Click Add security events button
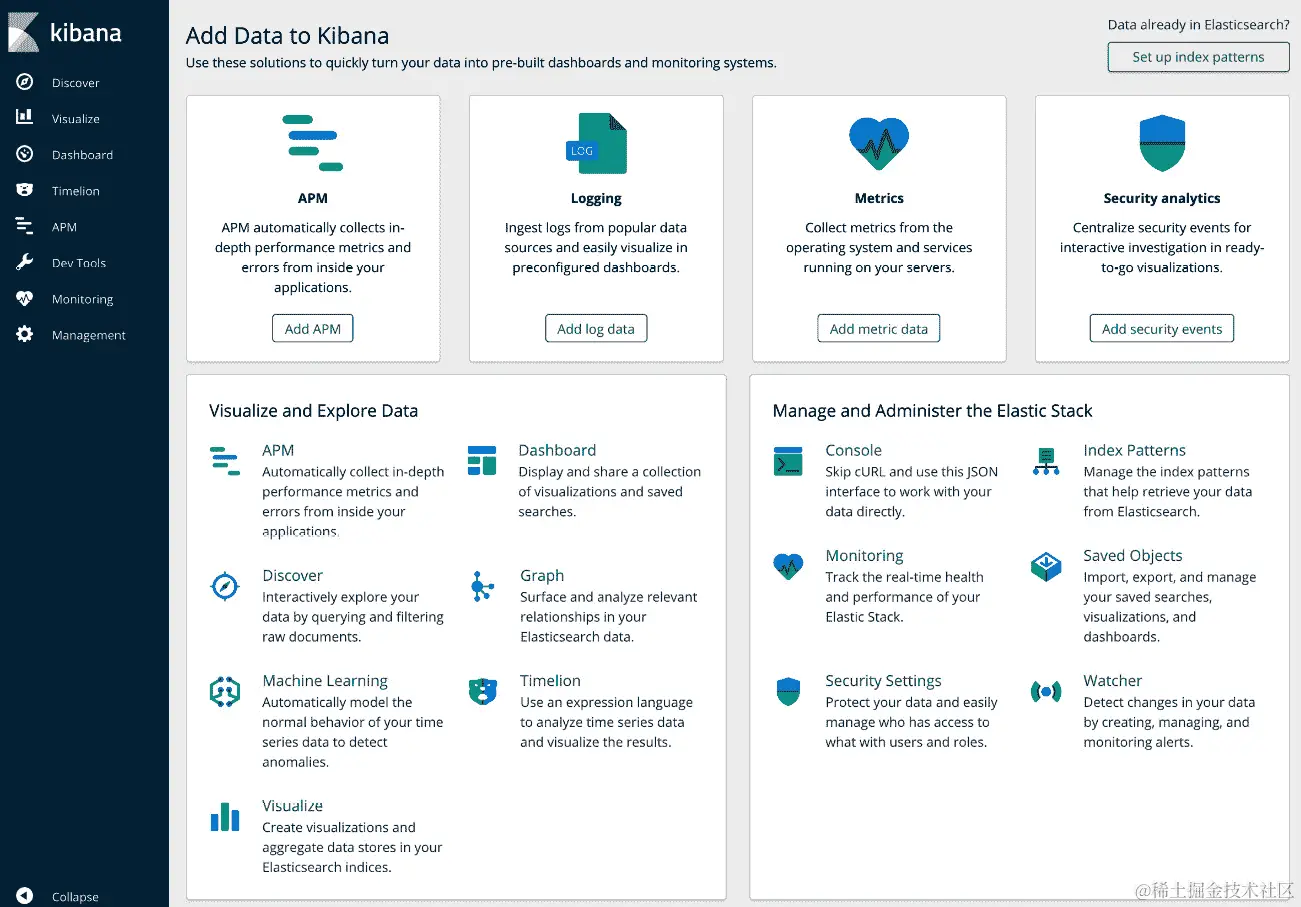Viewport: 1301px width, 907px height. (x=1162, y=328)
